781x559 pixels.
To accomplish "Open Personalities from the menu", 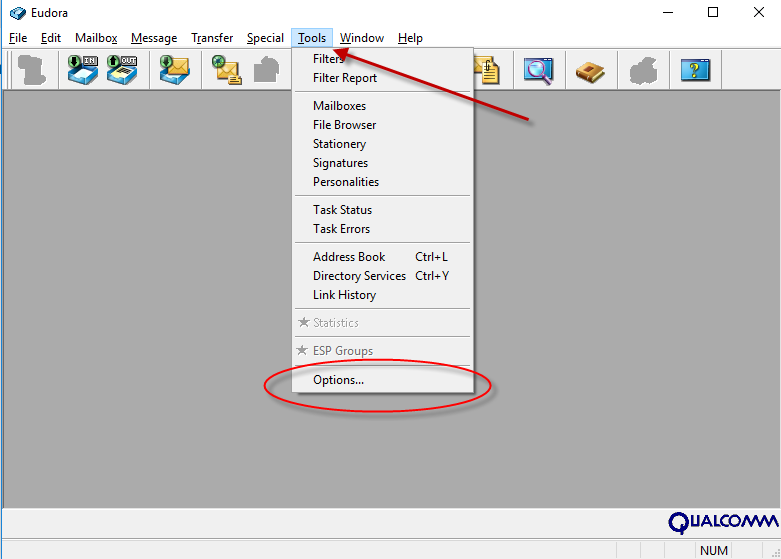I will [383, 182].
